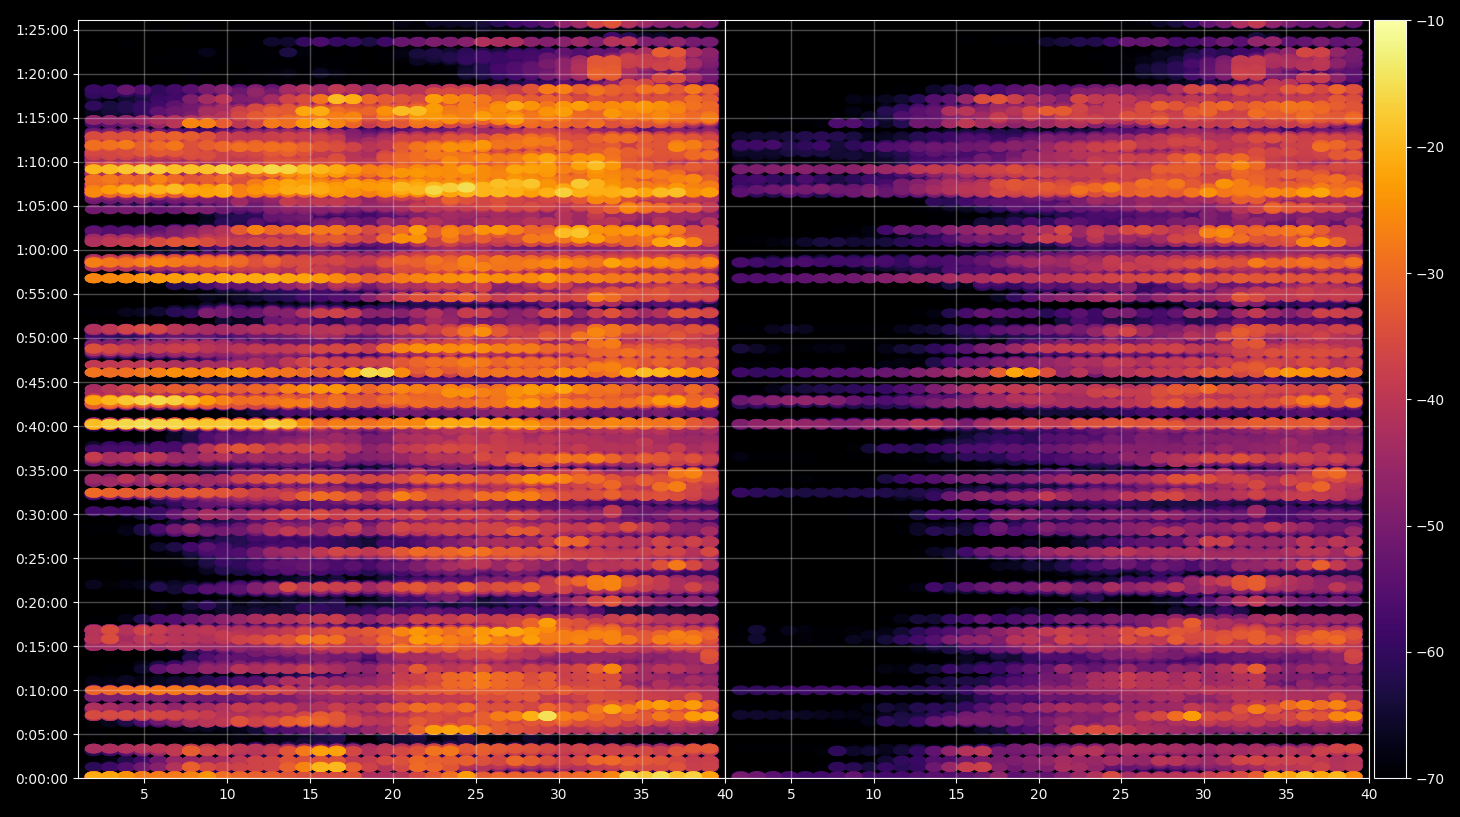The image size is (1460, 817).
Task: Click the −10 colorbar tick label
Action: pos(1430,21)
